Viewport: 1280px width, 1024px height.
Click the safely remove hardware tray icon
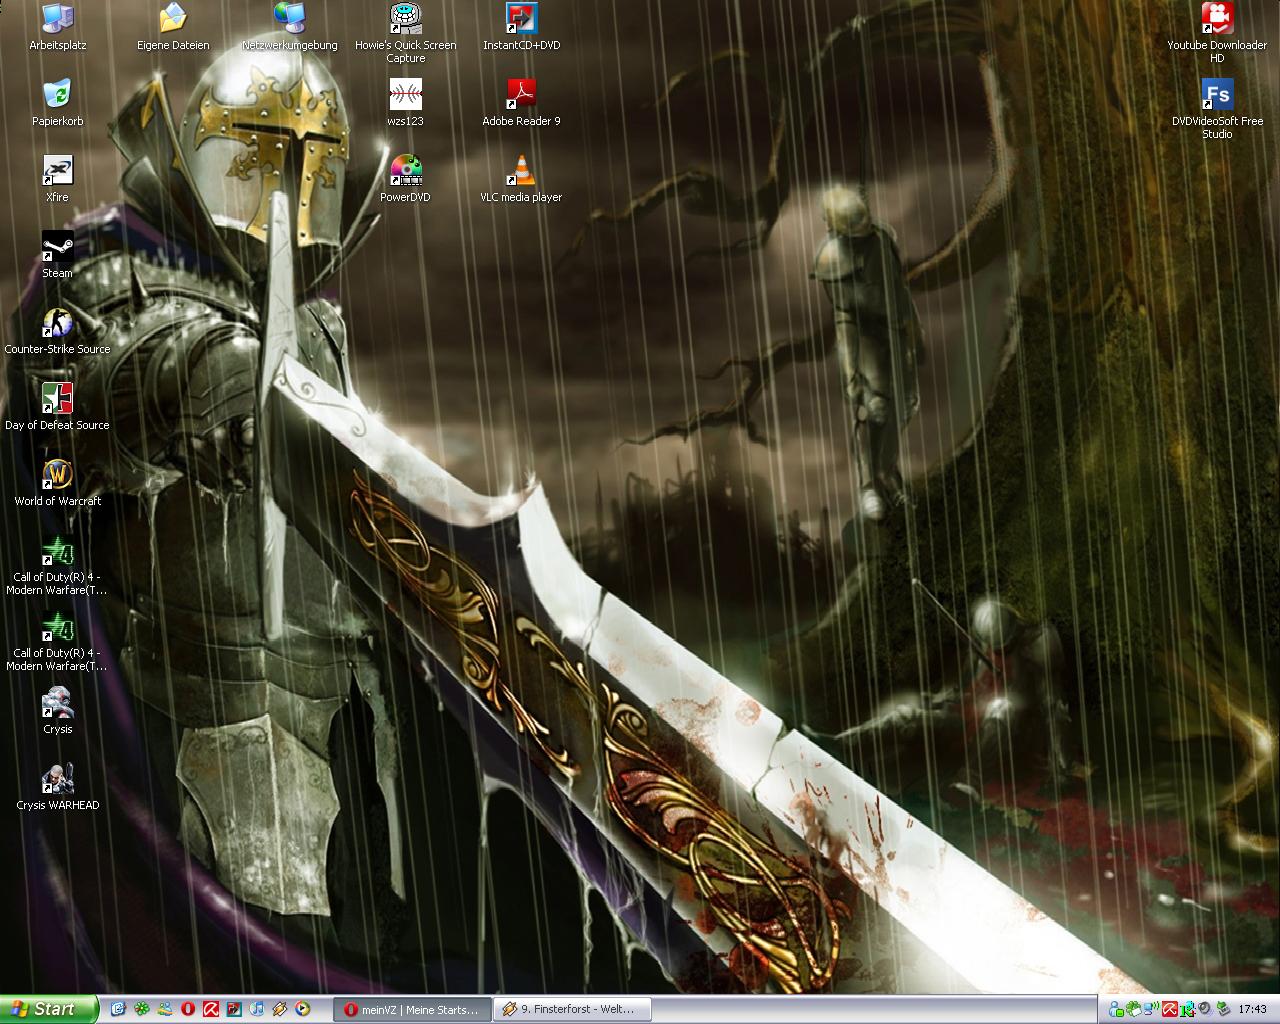[1223, 1009]
